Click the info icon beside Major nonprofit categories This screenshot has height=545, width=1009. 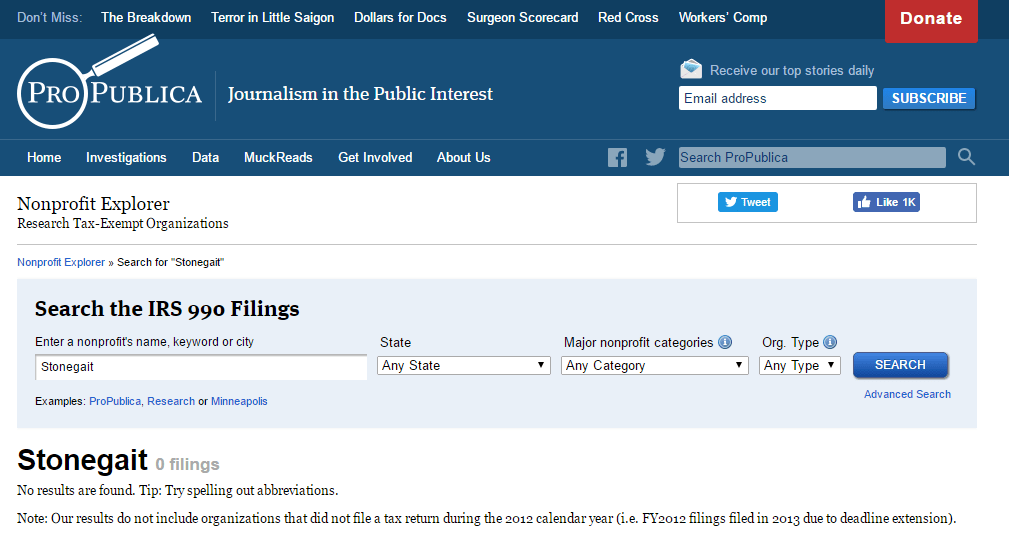click(725, 342)
